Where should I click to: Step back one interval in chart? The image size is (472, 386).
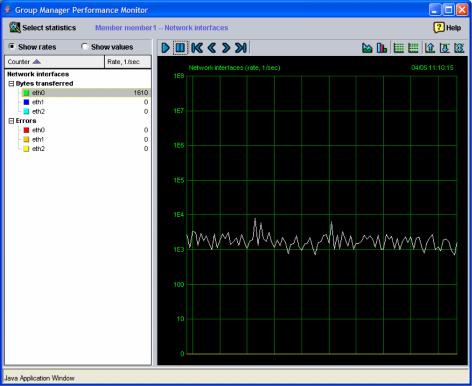212,48
